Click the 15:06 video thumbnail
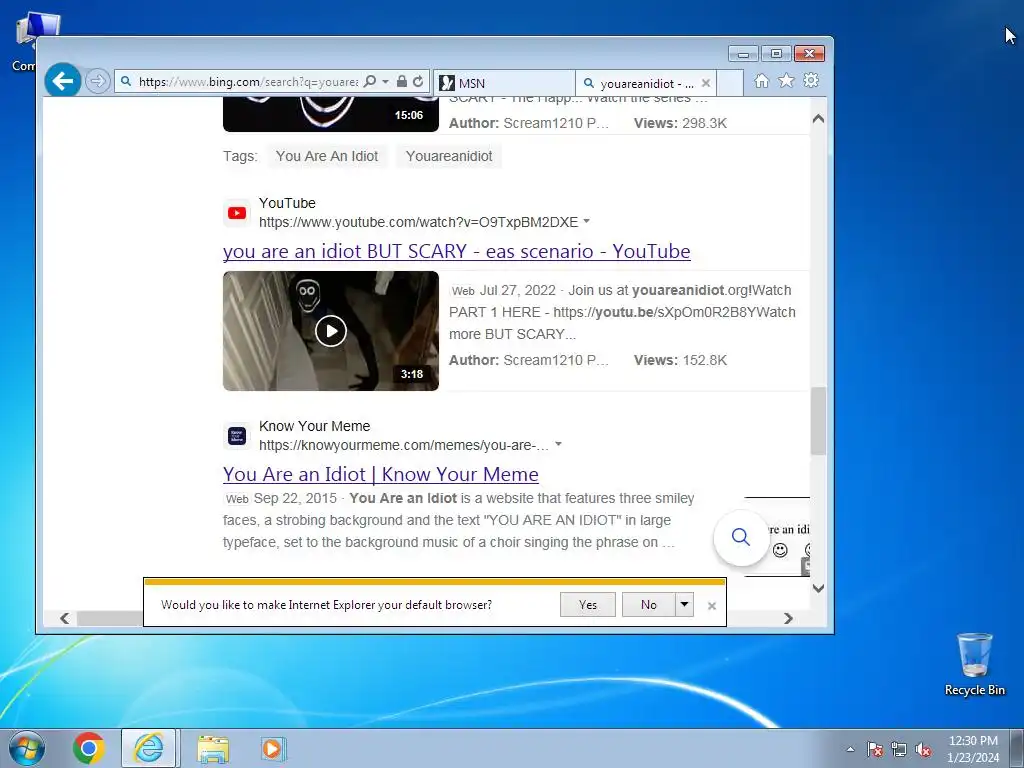This screenshot has width=1024, height=768. pyautogui.click(x=330, y=114)
